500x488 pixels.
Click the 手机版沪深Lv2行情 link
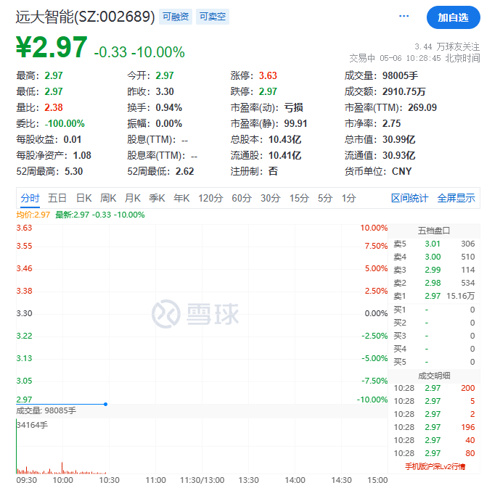[x=435, y=466]
